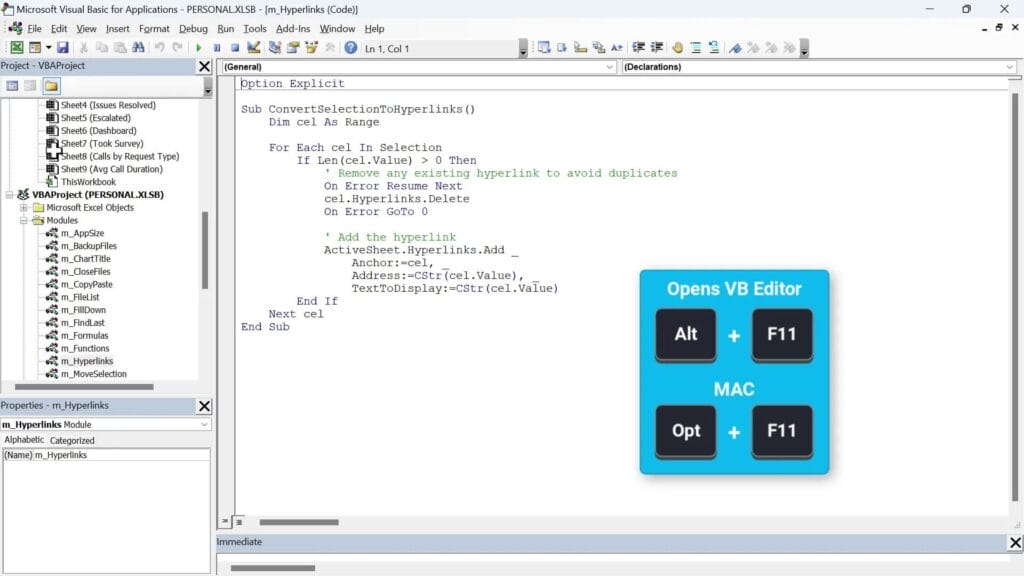
Task: Click the Run Sub/UserForm play icon
Action: point(199,48)
